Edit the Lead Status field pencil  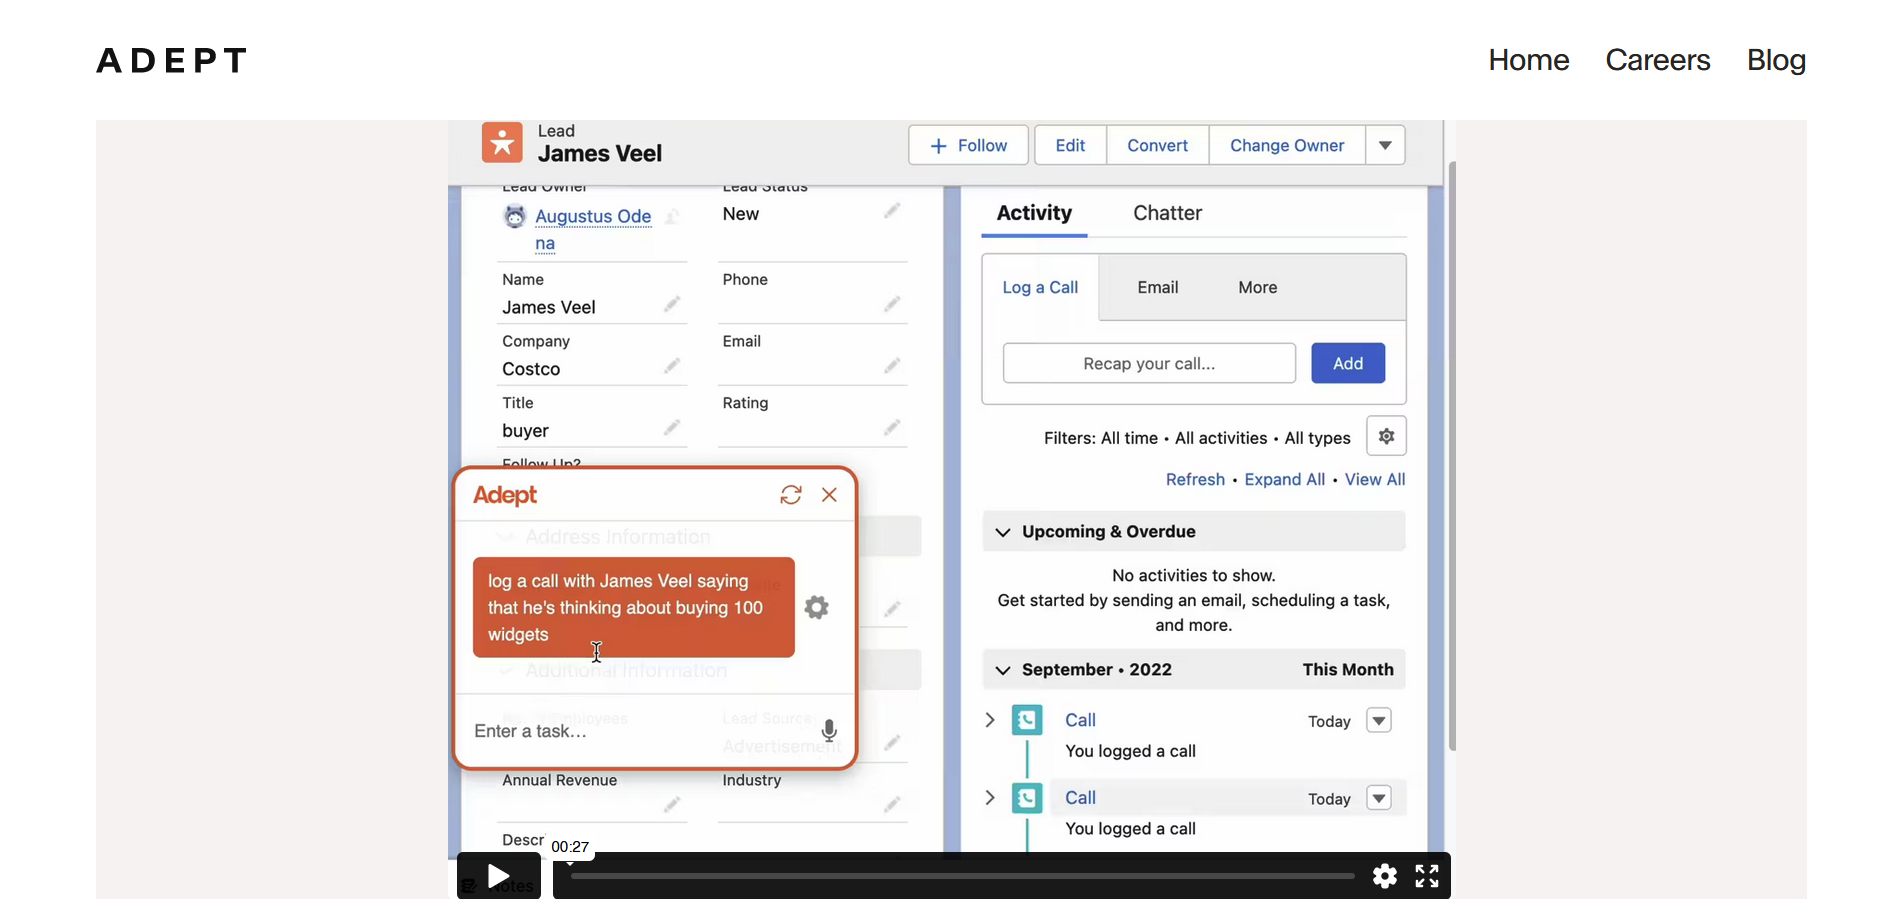point(892,210)
